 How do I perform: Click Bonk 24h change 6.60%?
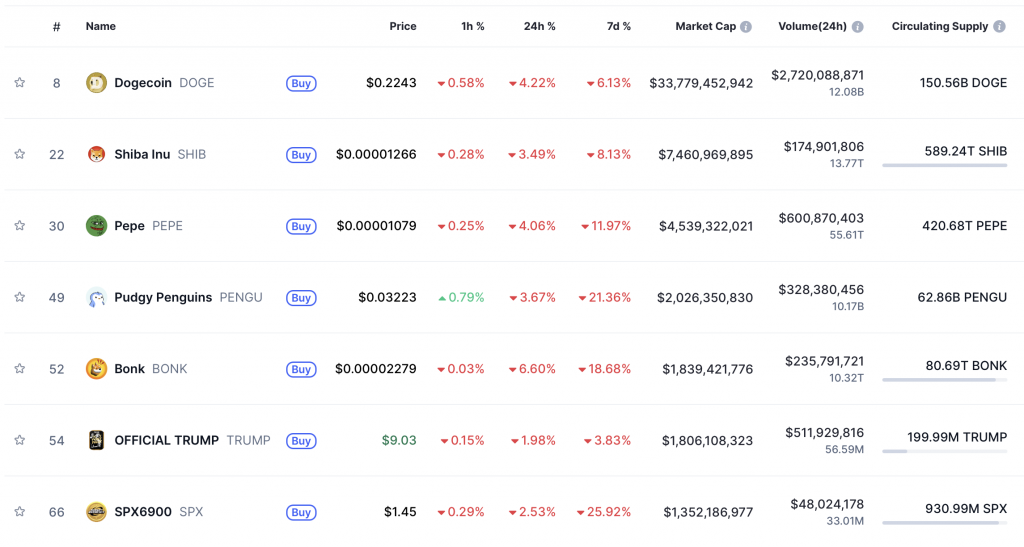pyautogui.click(x=532, y=369)
